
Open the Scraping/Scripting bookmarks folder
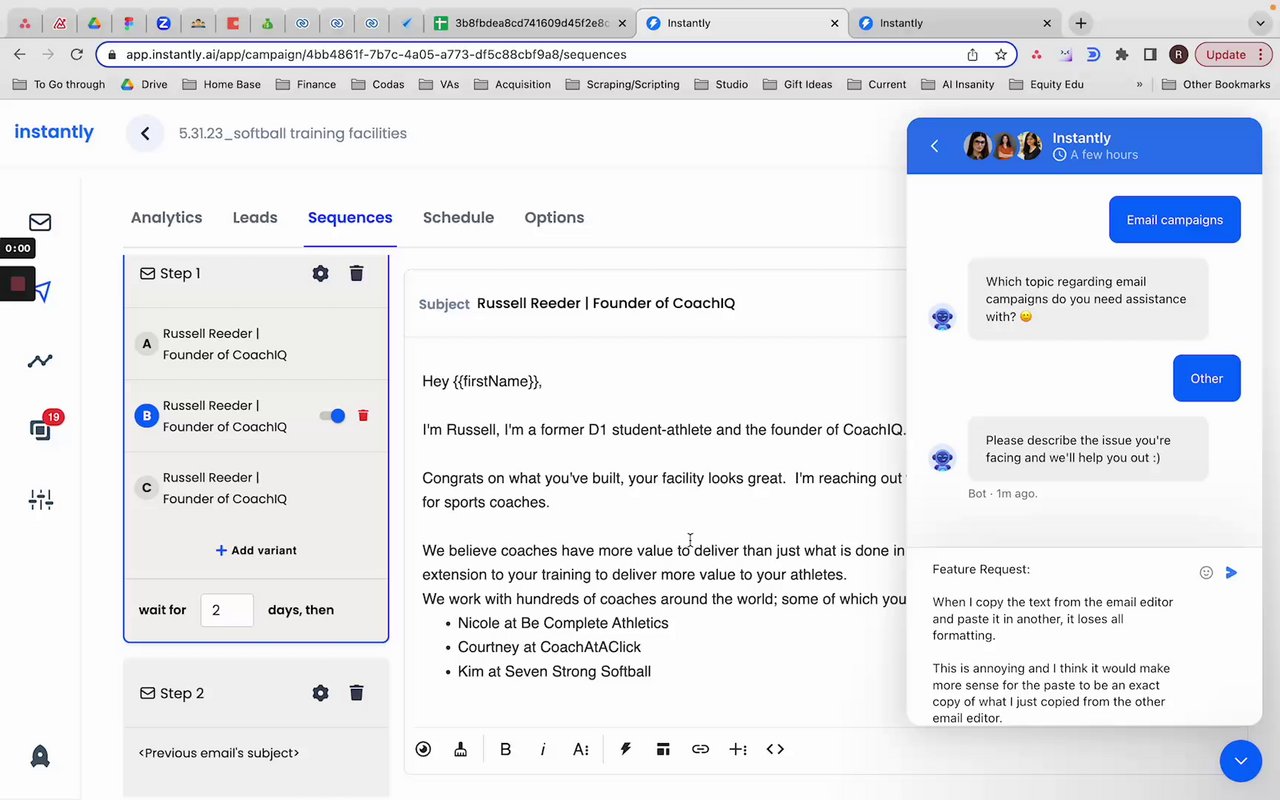622,84
